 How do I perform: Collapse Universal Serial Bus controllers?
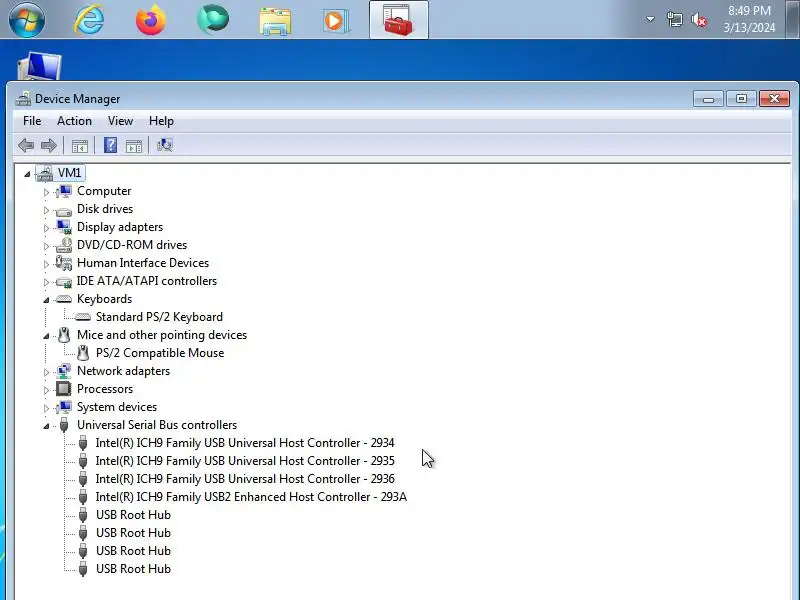46,426
